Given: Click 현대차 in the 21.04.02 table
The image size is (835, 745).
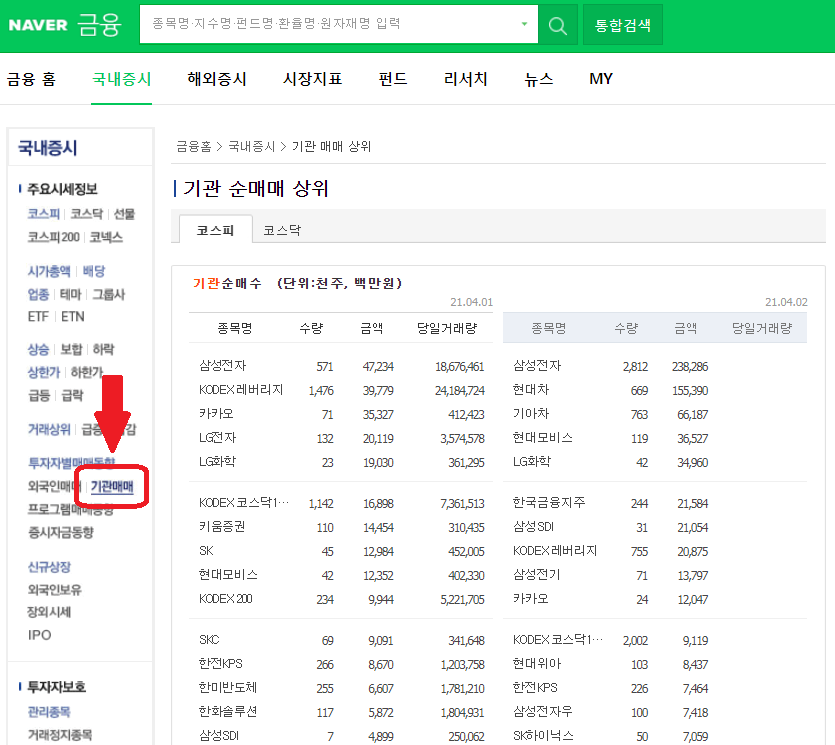Looking at the screenshot, I should (530, 390).
